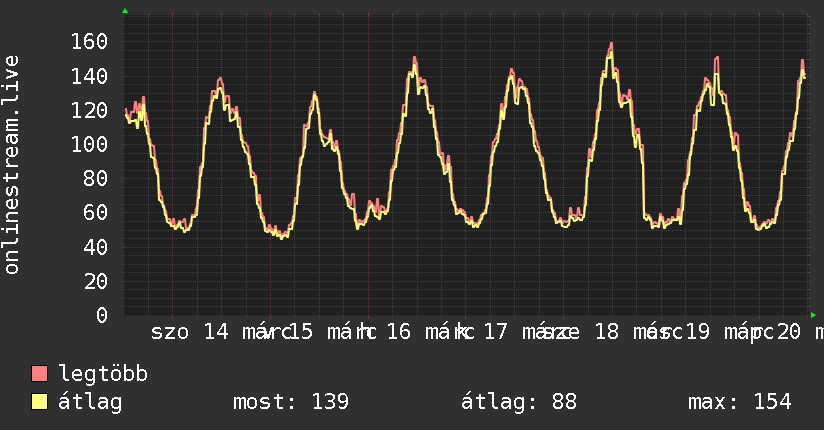Click the 20 x-axis date label
Screen dimensions: 824x430
tap(788, 332)
